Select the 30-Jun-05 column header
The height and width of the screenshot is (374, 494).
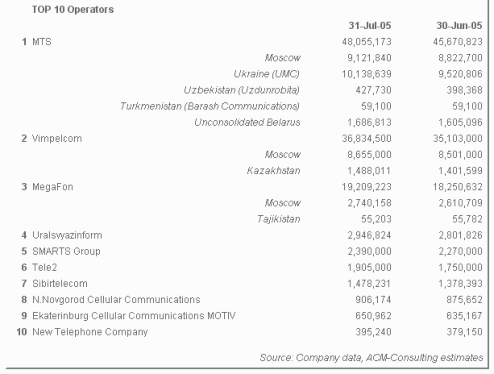[459, 26]
